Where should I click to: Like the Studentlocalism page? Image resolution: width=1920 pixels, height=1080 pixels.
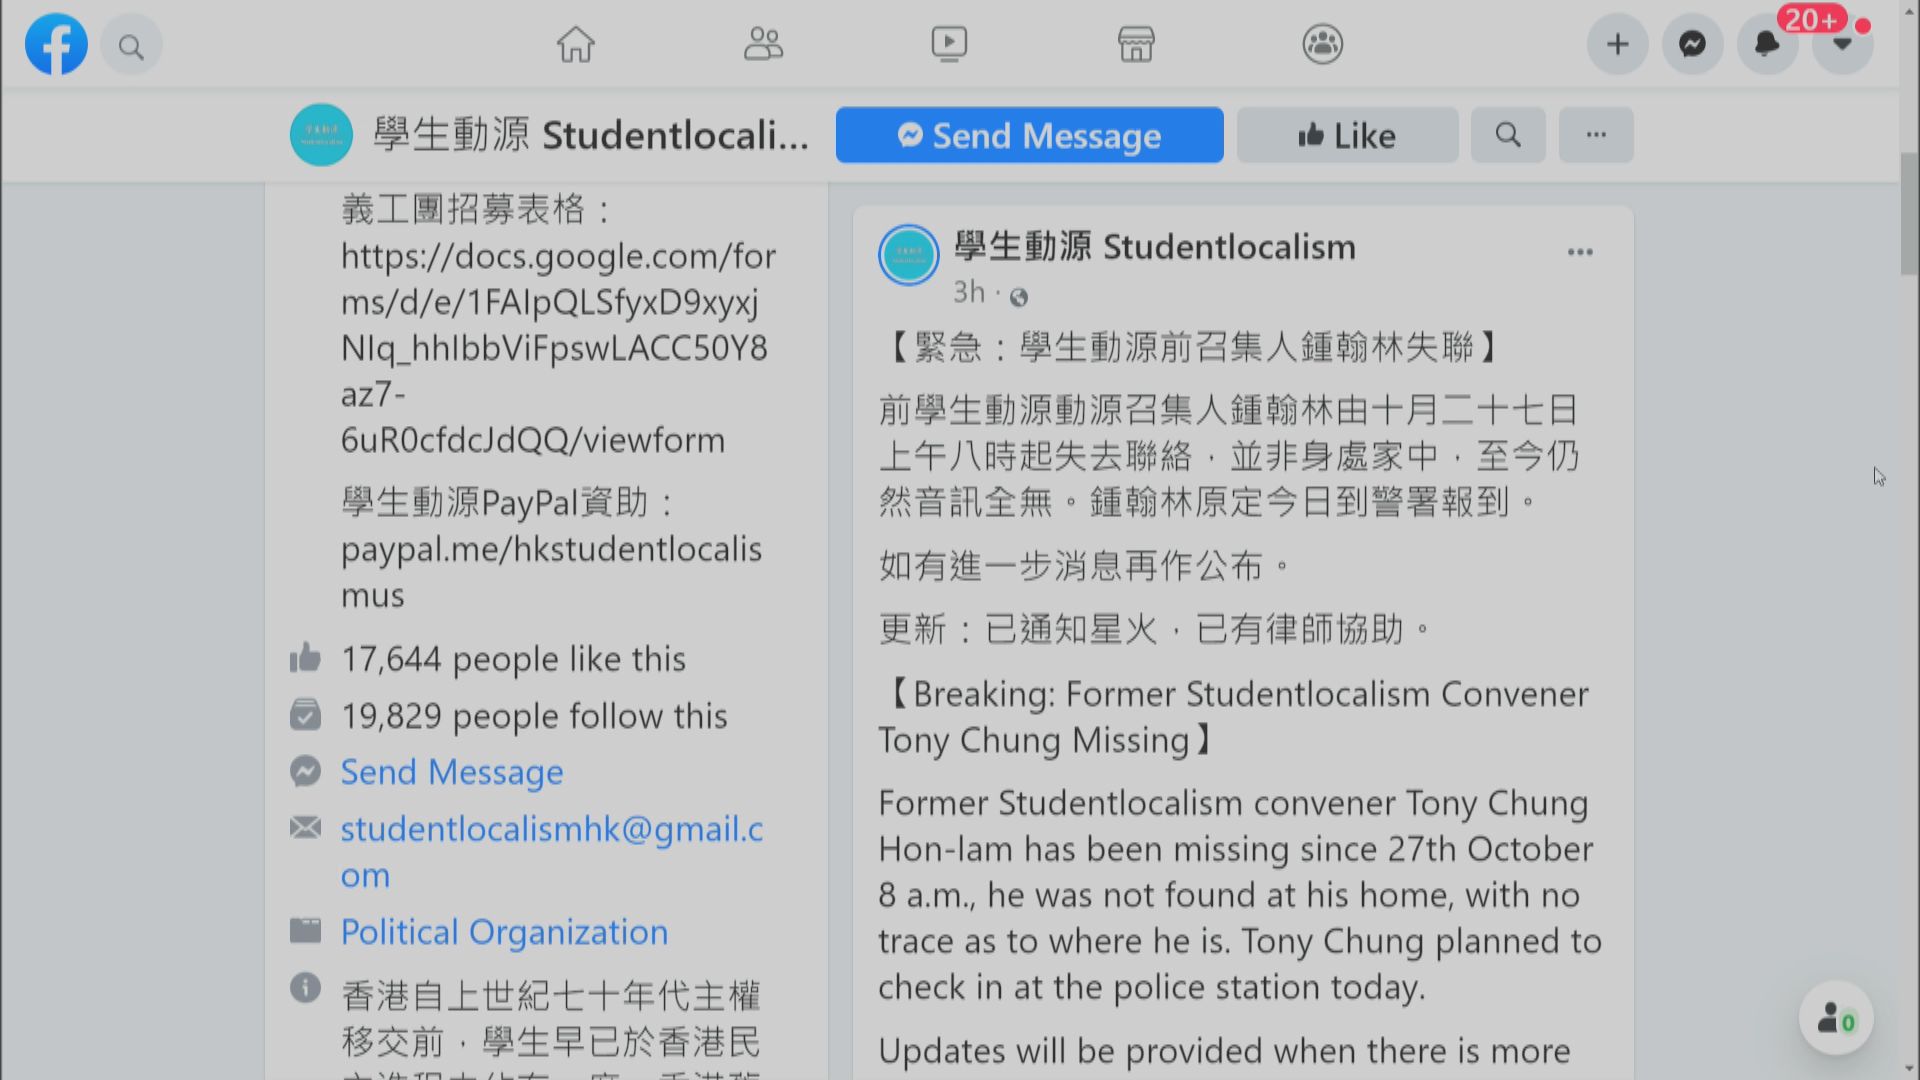1347,135
